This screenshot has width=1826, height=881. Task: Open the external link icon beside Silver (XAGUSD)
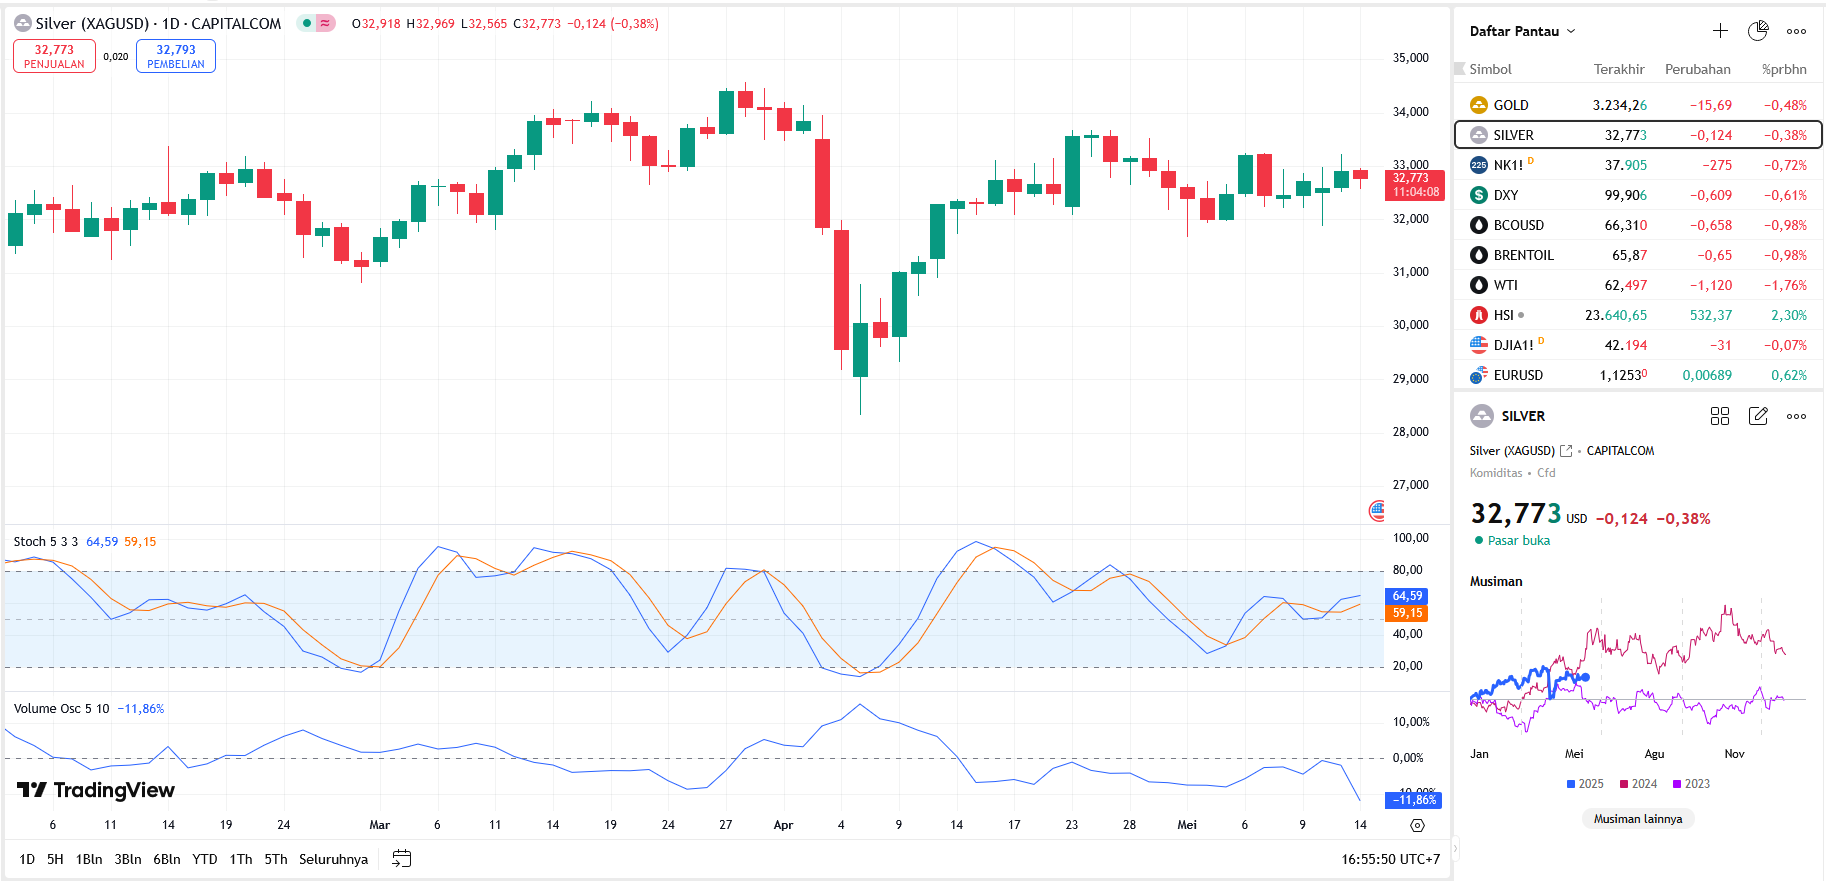click(x=1566, y=451)
